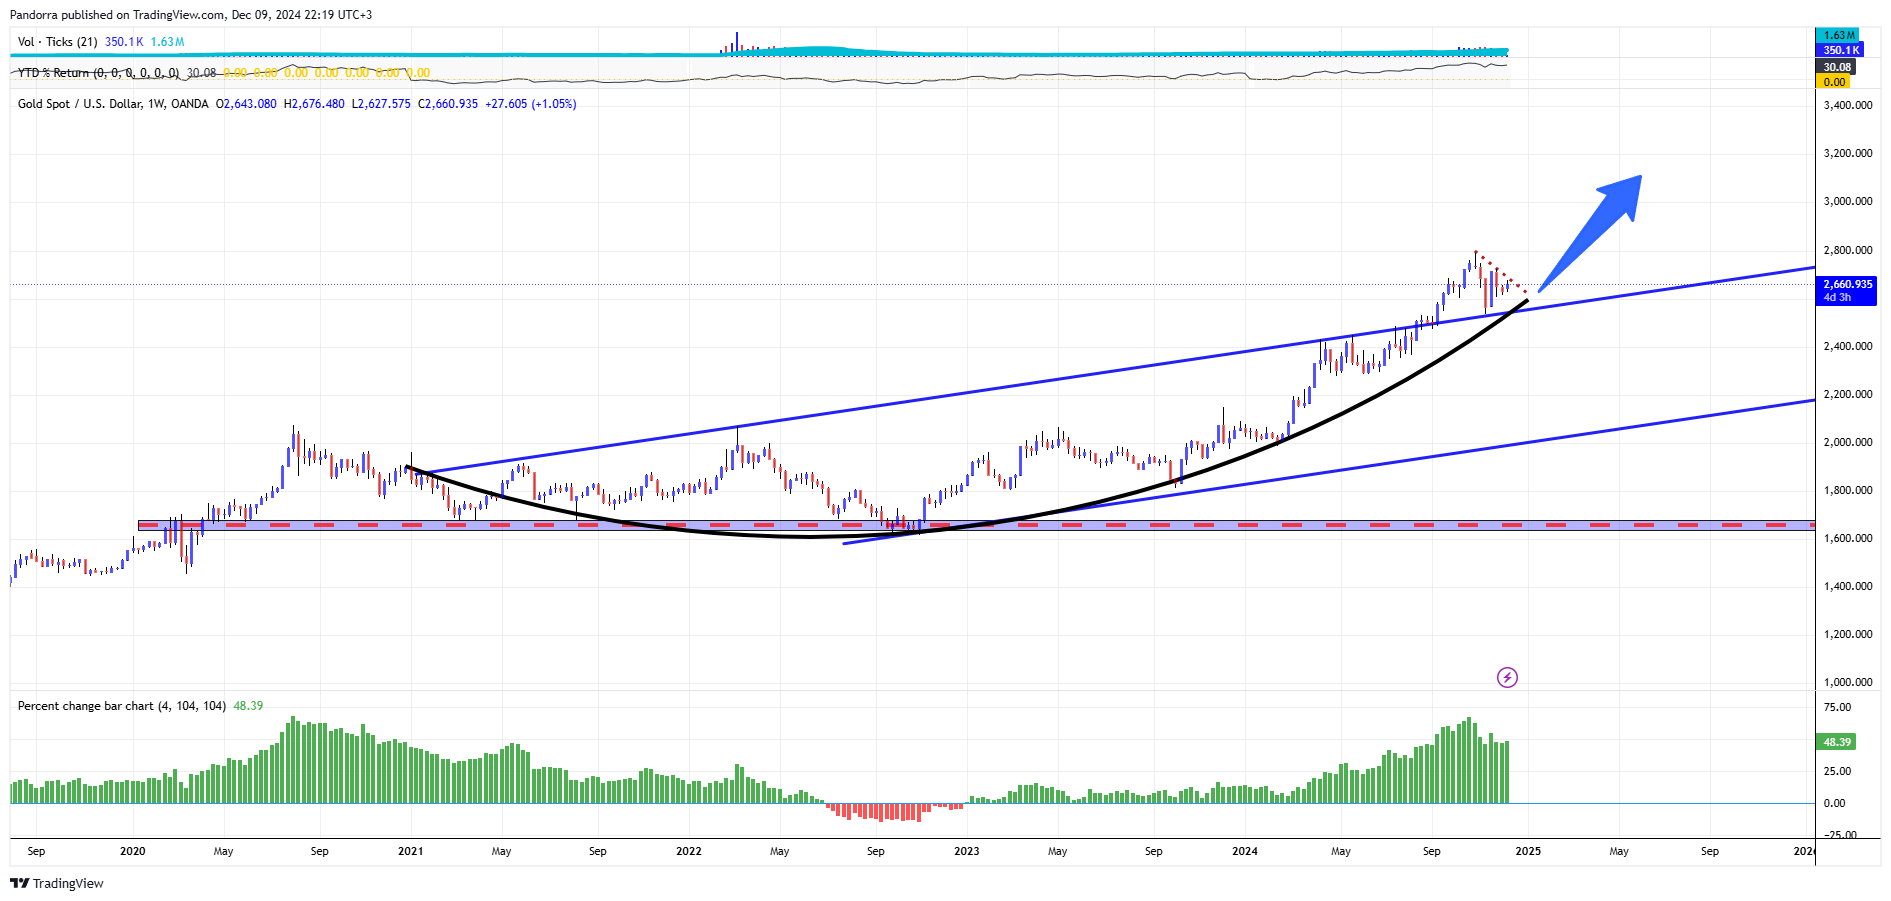Screen dimensions: 1891x901
Task: Click the 2020 label on time axis
Action: click(132, 852)
